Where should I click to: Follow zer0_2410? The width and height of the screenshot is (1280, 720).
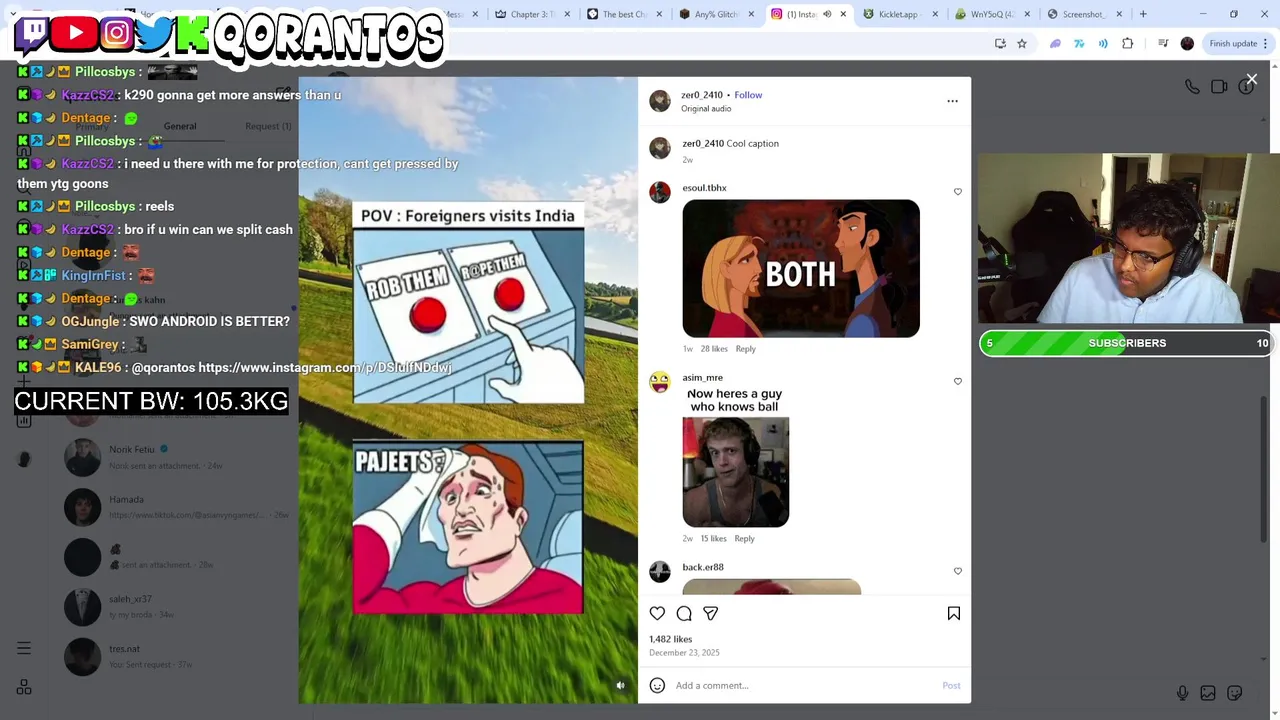(748, 95)
